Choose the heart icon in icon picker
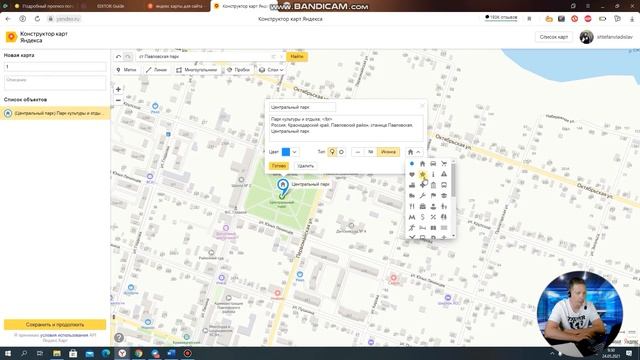Viewport: 640px width, 360px height. tap(411, 174)
